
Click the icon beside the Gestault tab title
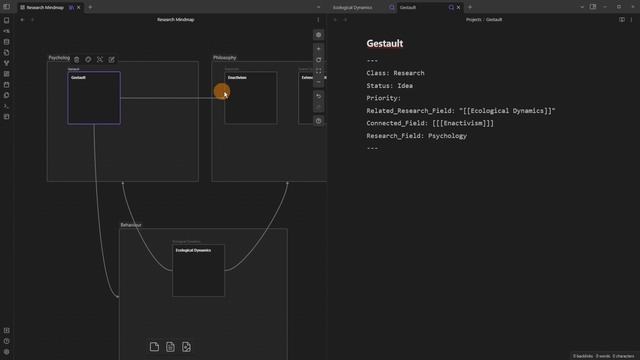[x=451, y=7]
